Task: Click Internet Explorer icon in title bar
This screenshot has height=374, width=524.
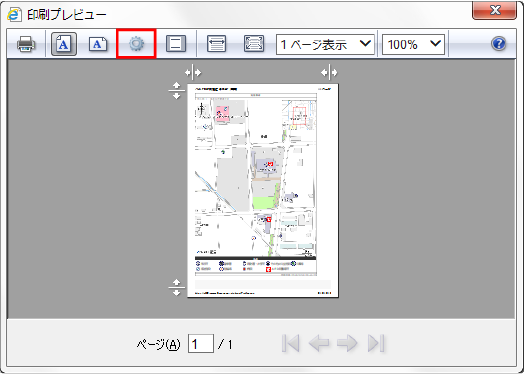Action: (x=14, y=15)
